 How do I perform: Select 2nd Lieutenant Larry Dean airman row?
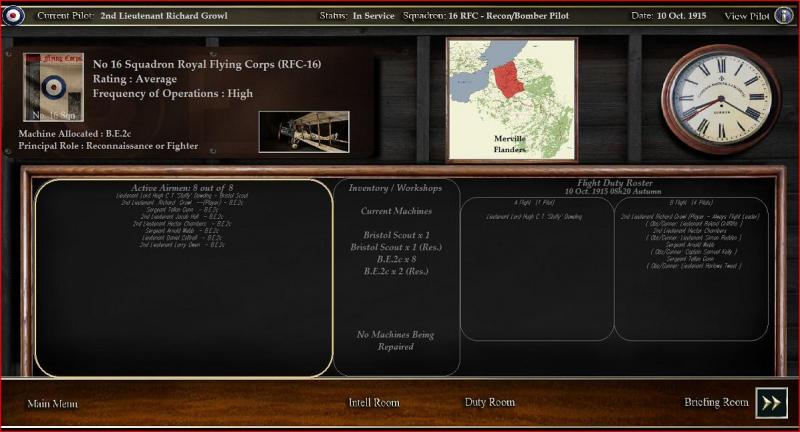click(182, 245)
